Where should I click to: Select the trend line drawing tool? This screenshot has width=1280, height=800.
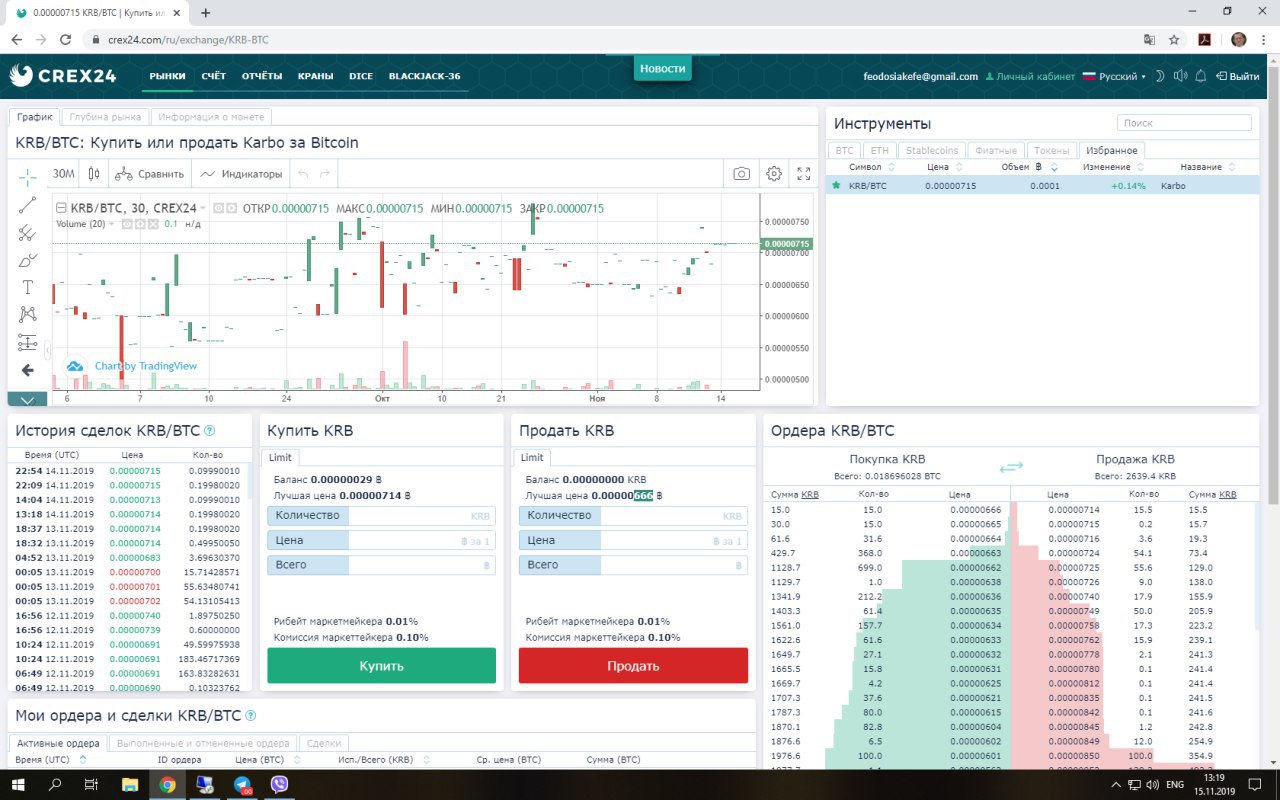tap(28, 205)
